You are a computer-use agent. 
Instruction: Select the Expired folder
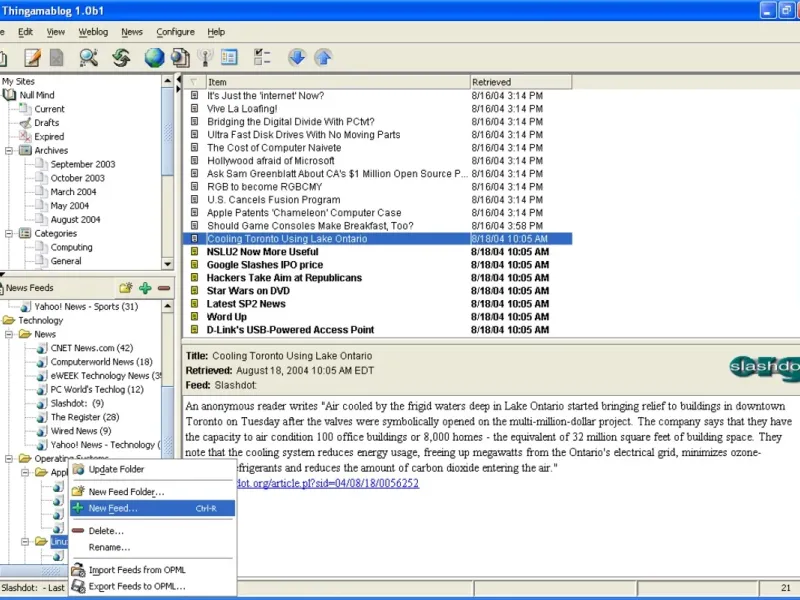coord(49,137)
